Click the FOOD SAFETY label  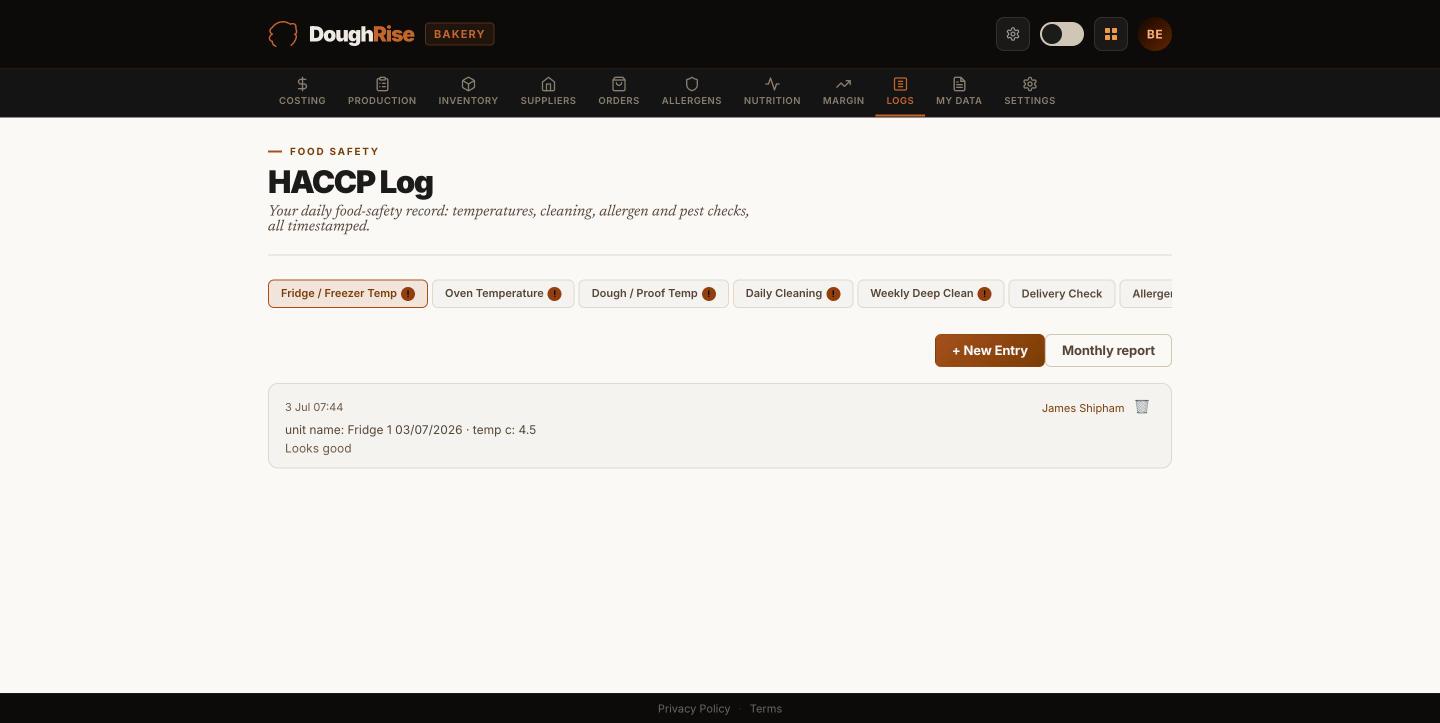pyautogui.click(x=334, y=152)
